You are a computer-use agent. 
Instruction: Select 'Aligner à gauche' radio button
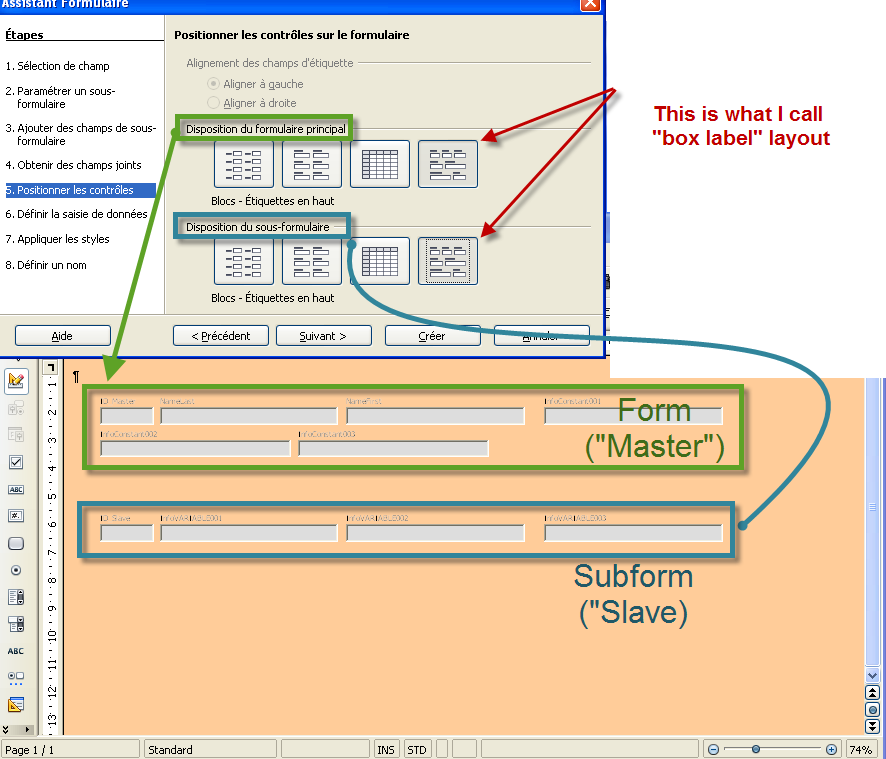coord(213,85)
